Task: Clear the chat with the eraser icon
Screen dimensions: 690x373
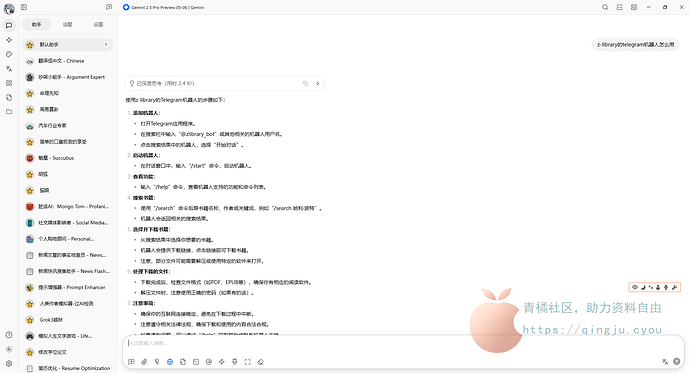Action: 261,362
